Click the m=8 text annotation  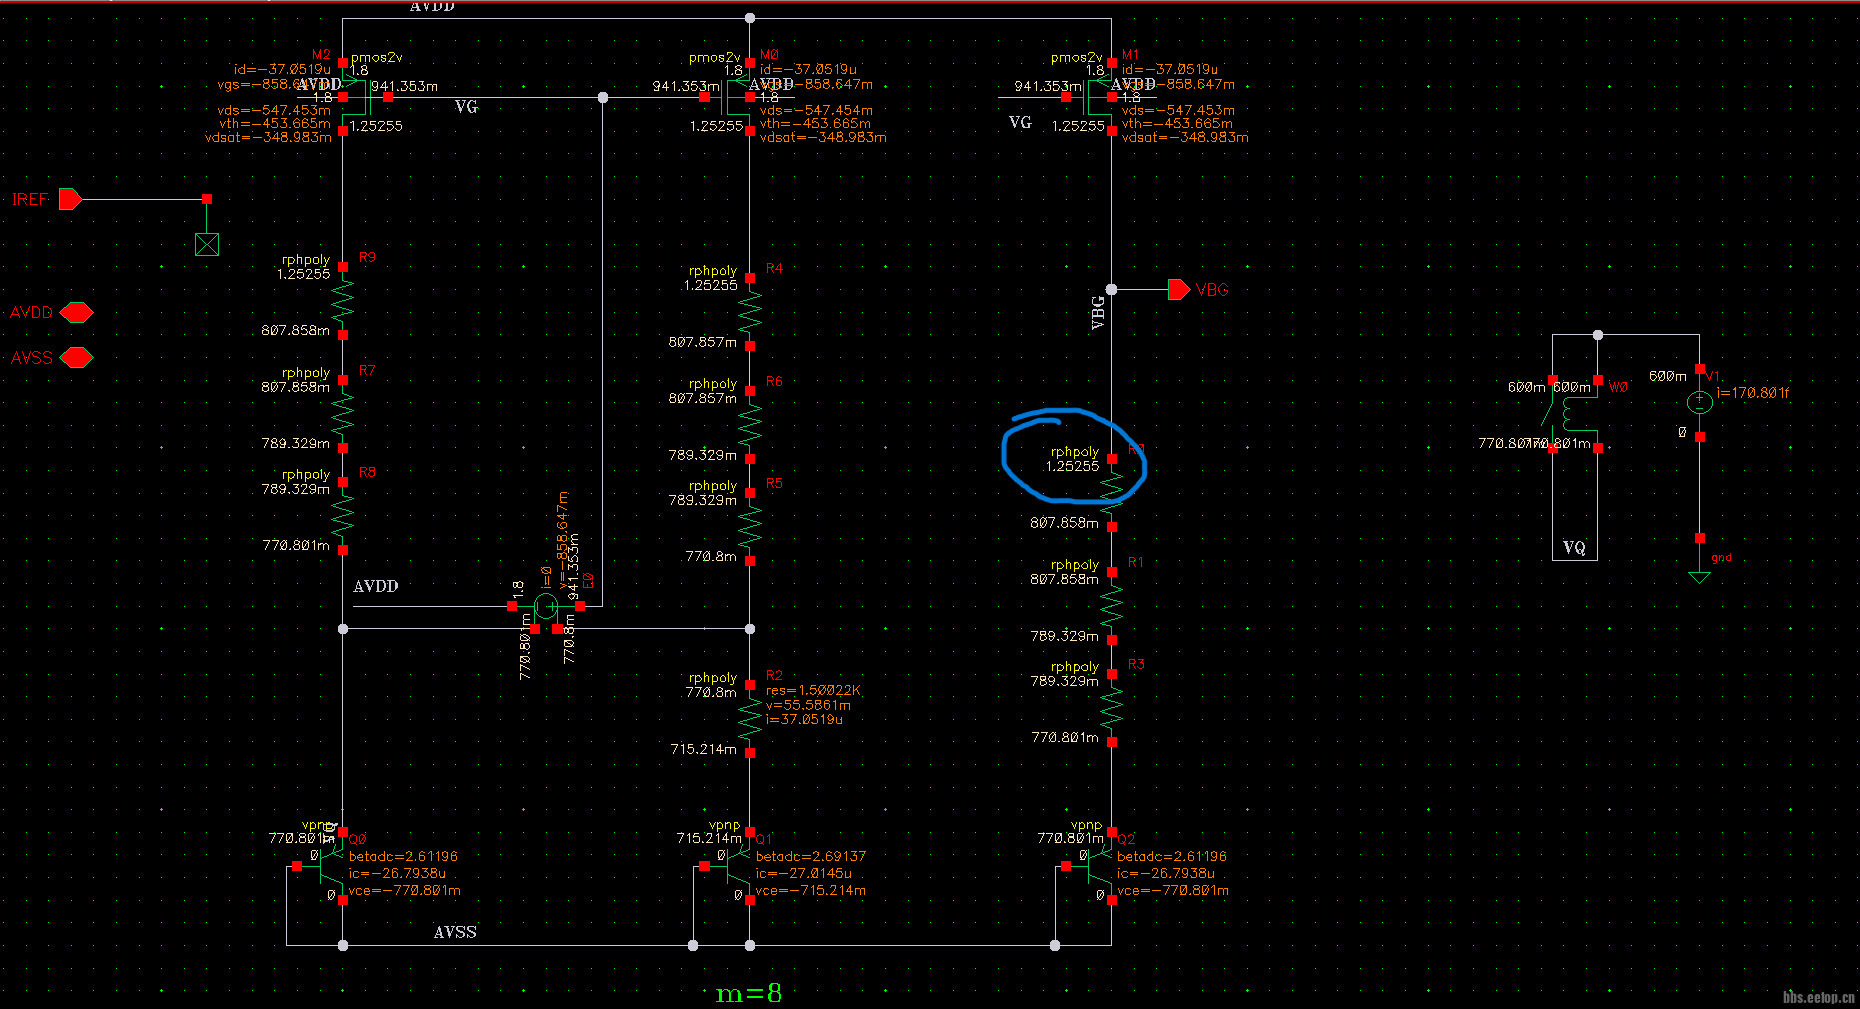(x=749, y=993)
